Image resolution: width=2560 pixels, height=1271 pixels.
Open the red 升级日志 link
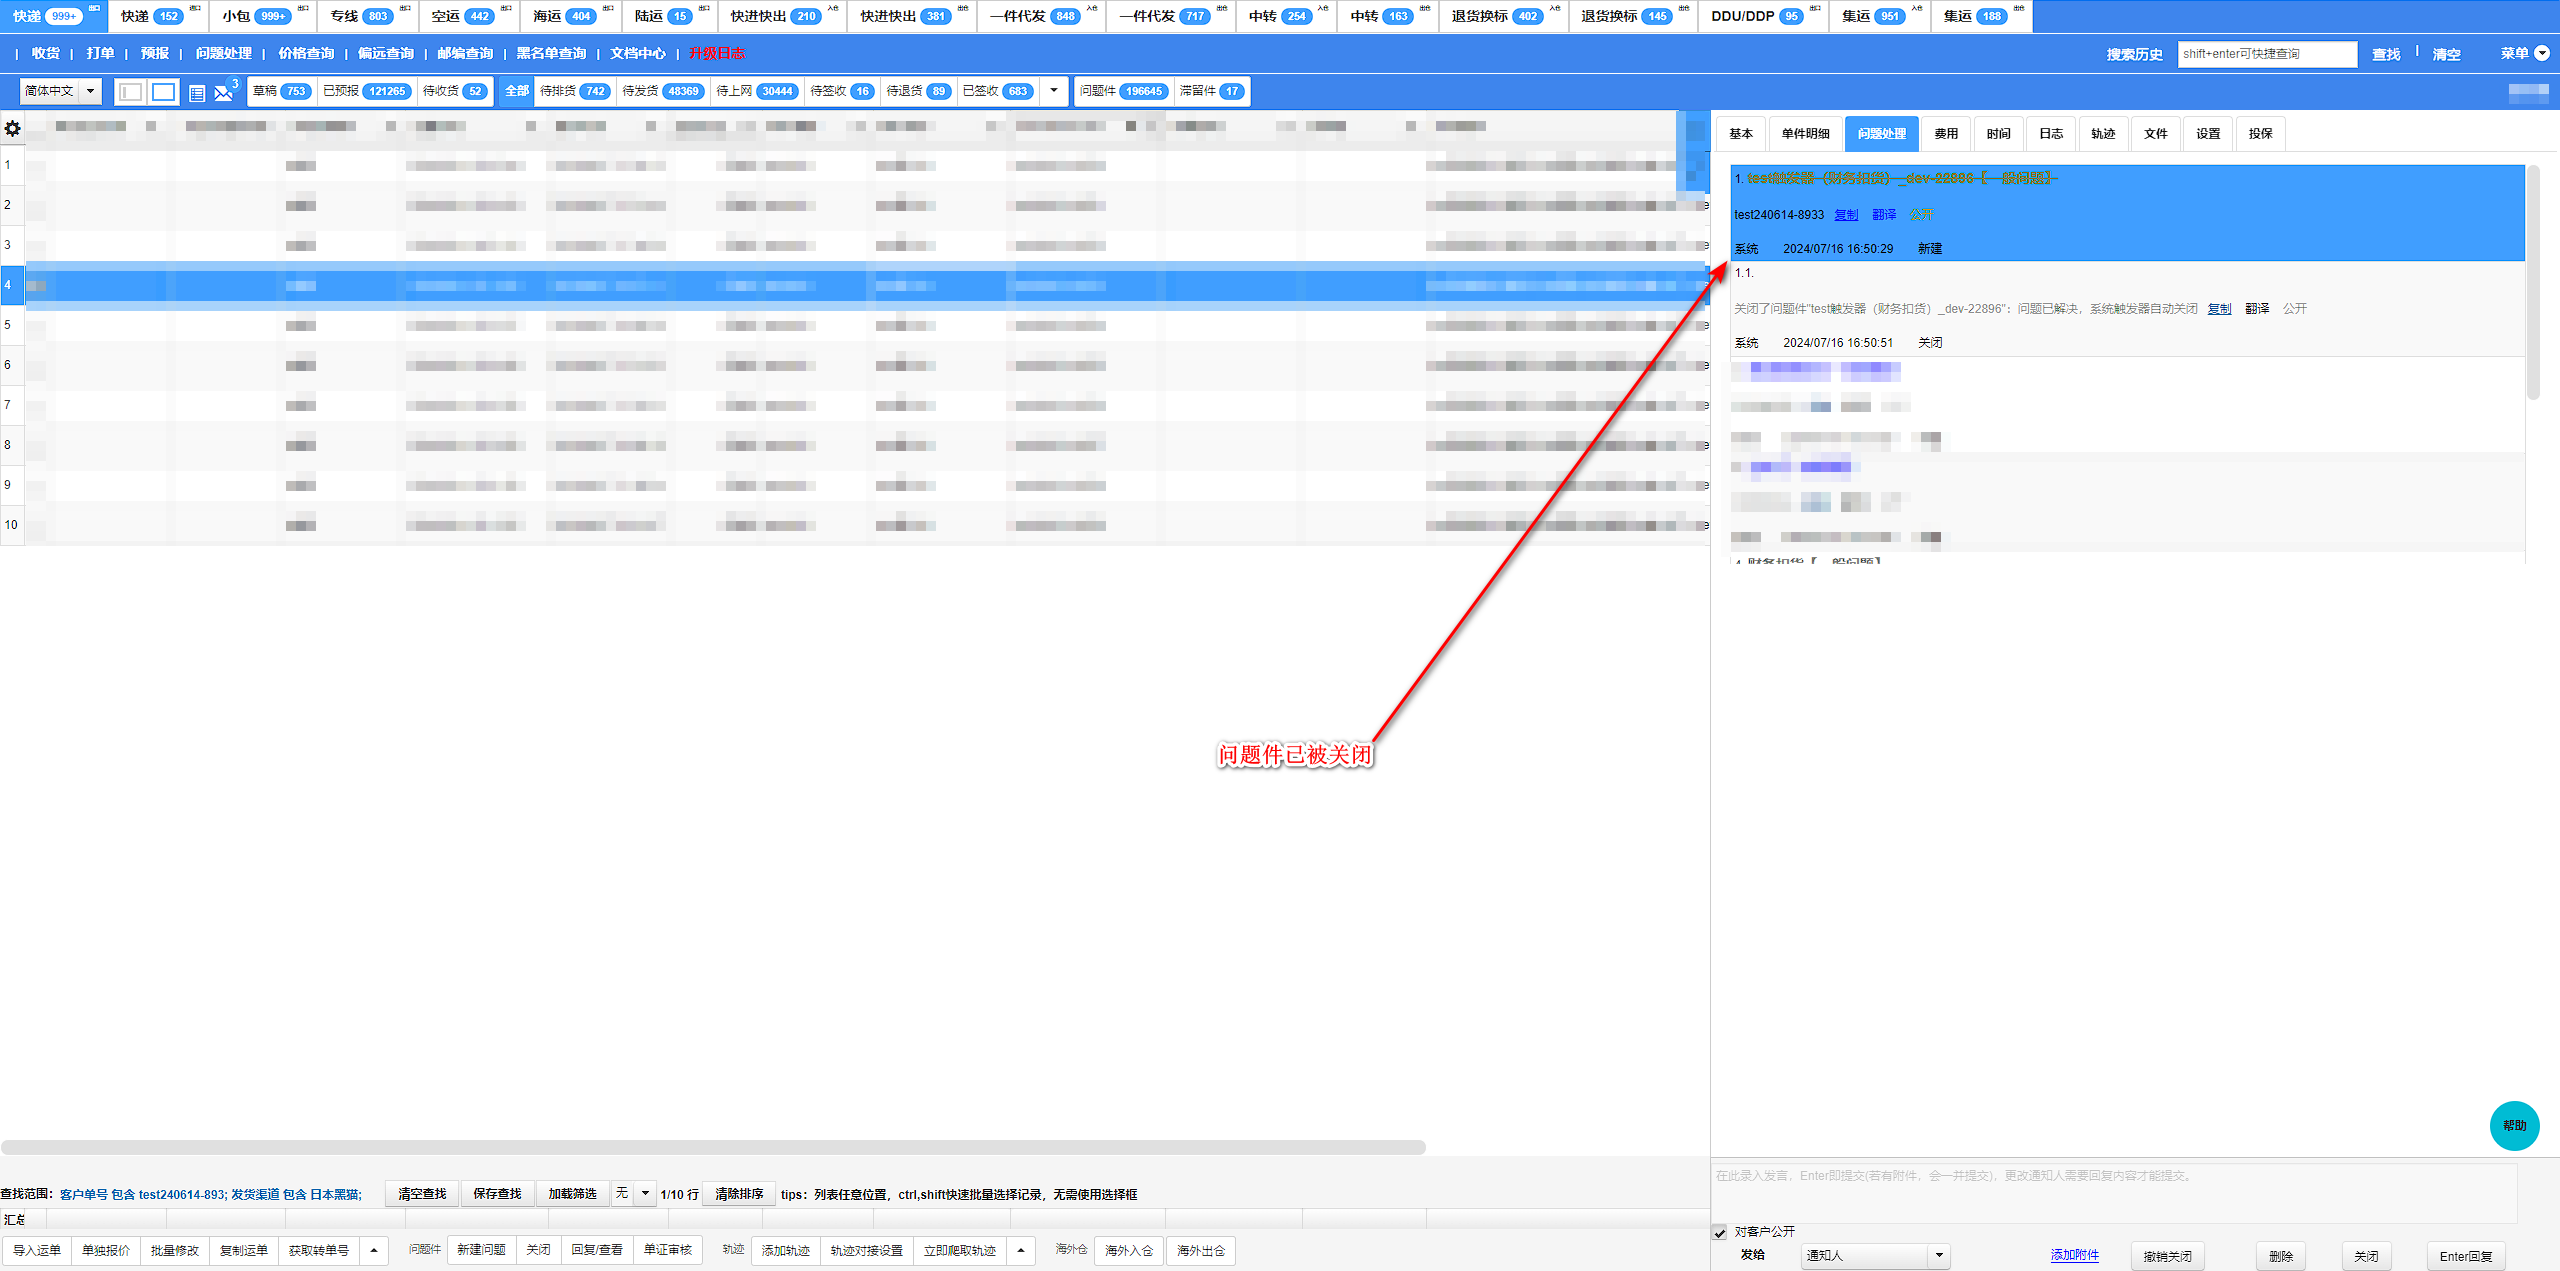(717, 54)
